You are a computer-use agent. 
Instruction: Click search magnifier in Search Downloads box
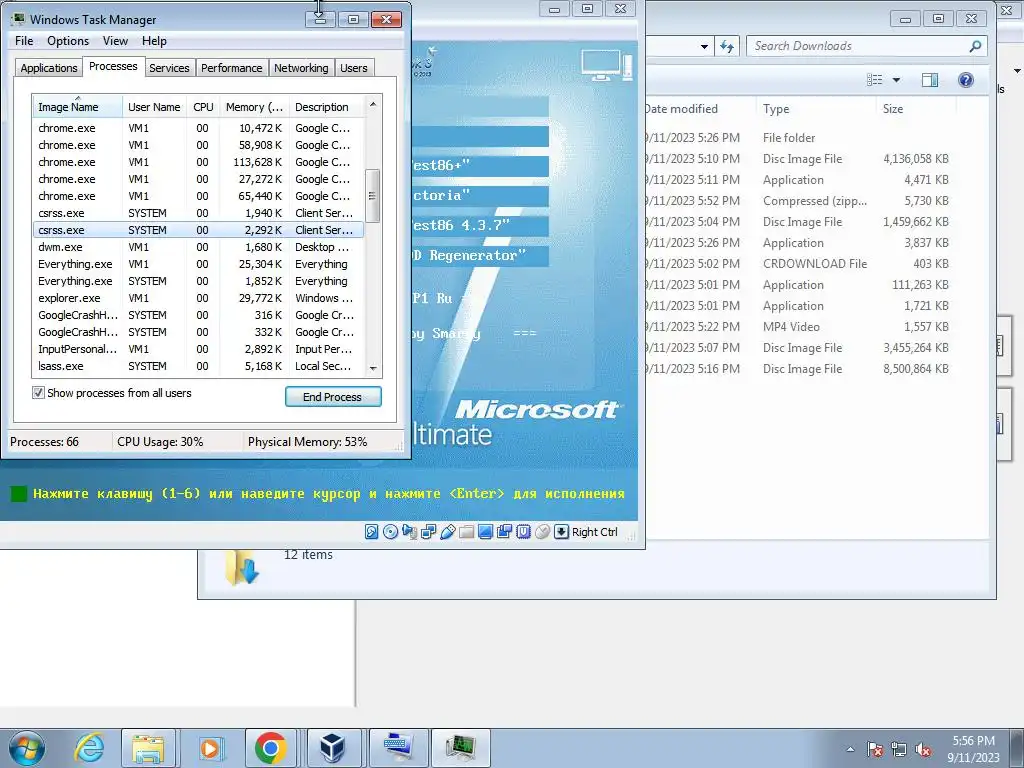point(975,46)
